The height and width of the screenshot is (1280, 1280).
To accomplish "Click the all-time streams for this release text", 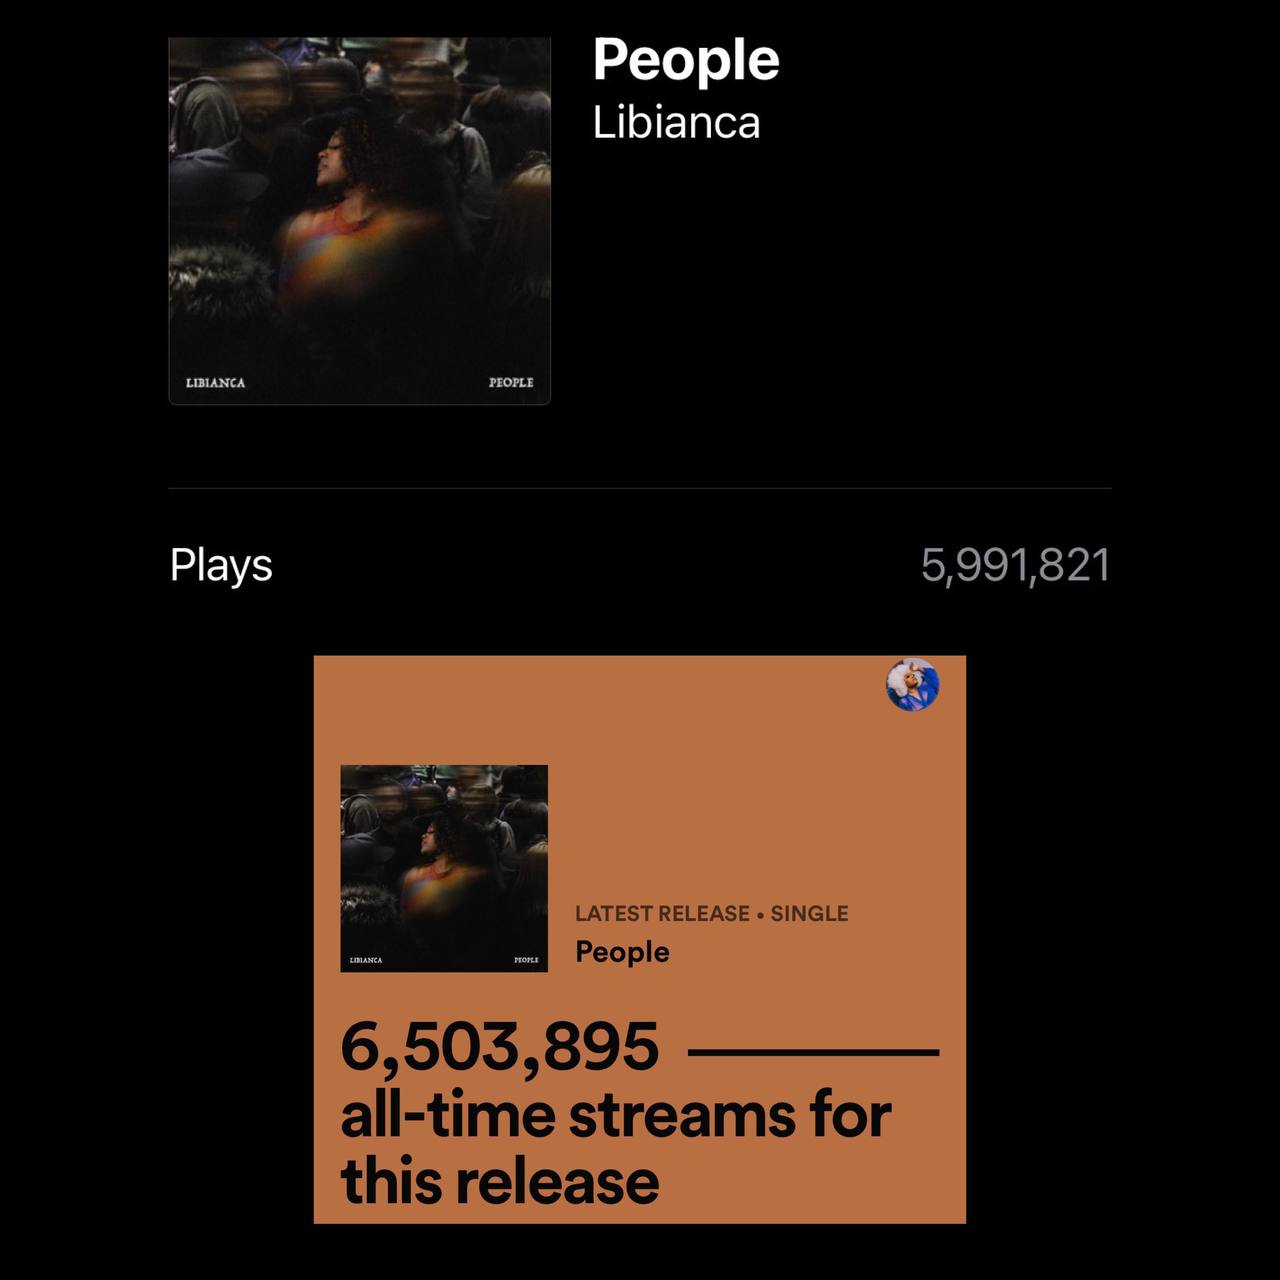I will pos(615,1148).
